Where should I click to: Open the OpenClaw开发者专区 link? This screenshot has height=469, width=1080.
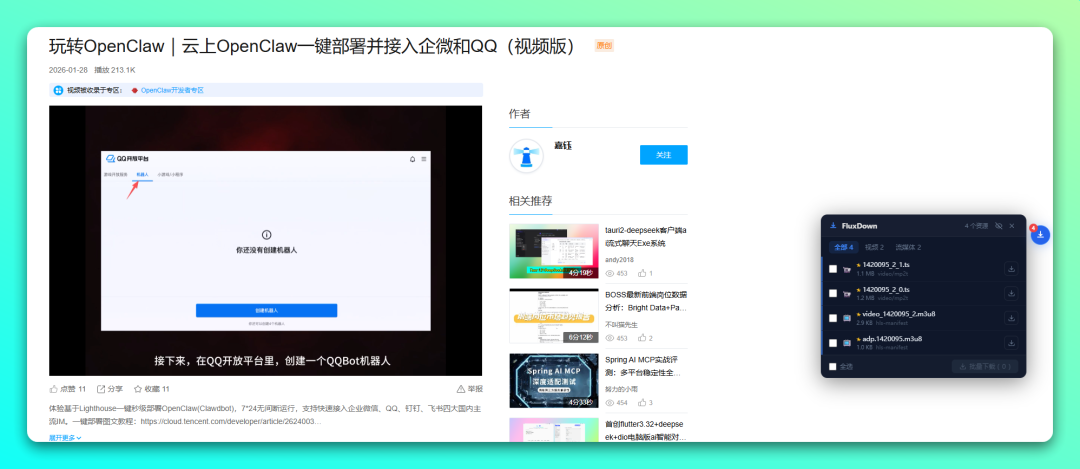click(171, 90)
